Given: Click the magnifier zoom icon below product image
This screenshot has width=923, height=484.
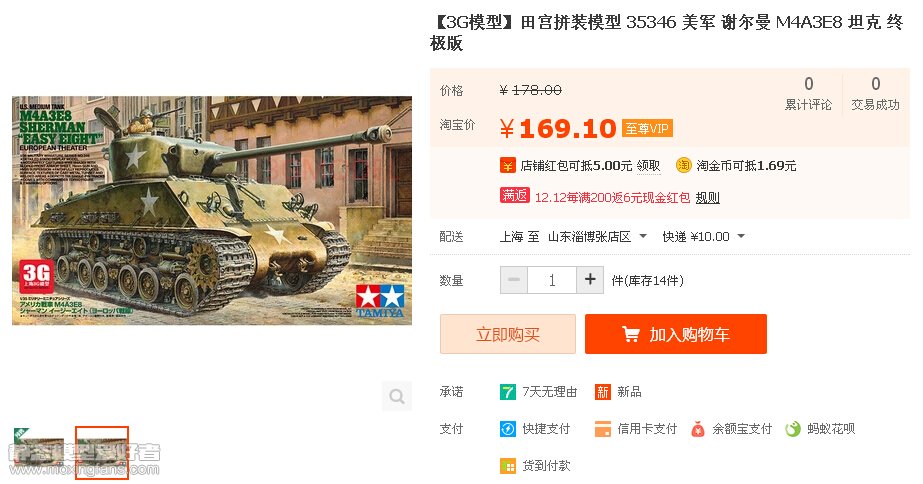Looking at the screenshot, I should 397,396.
